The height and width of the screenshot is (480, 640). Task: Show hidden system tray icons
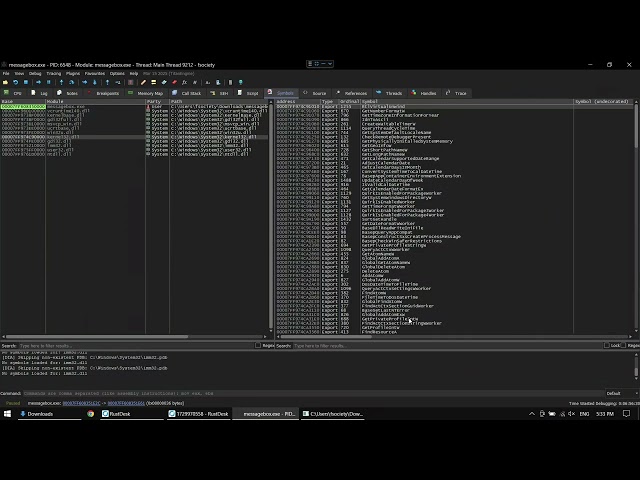click(532, 413)
